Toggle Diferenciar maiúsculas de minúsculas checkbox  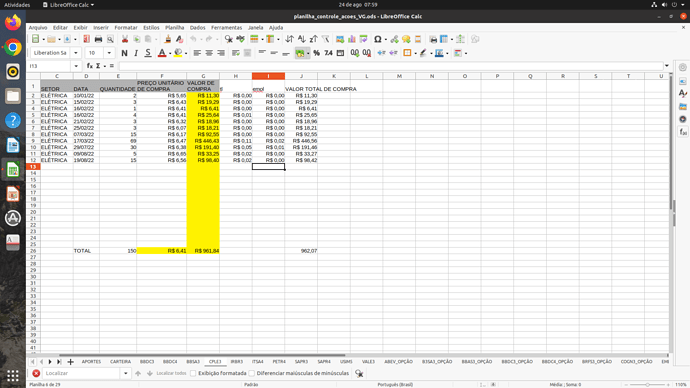[251, 373]
